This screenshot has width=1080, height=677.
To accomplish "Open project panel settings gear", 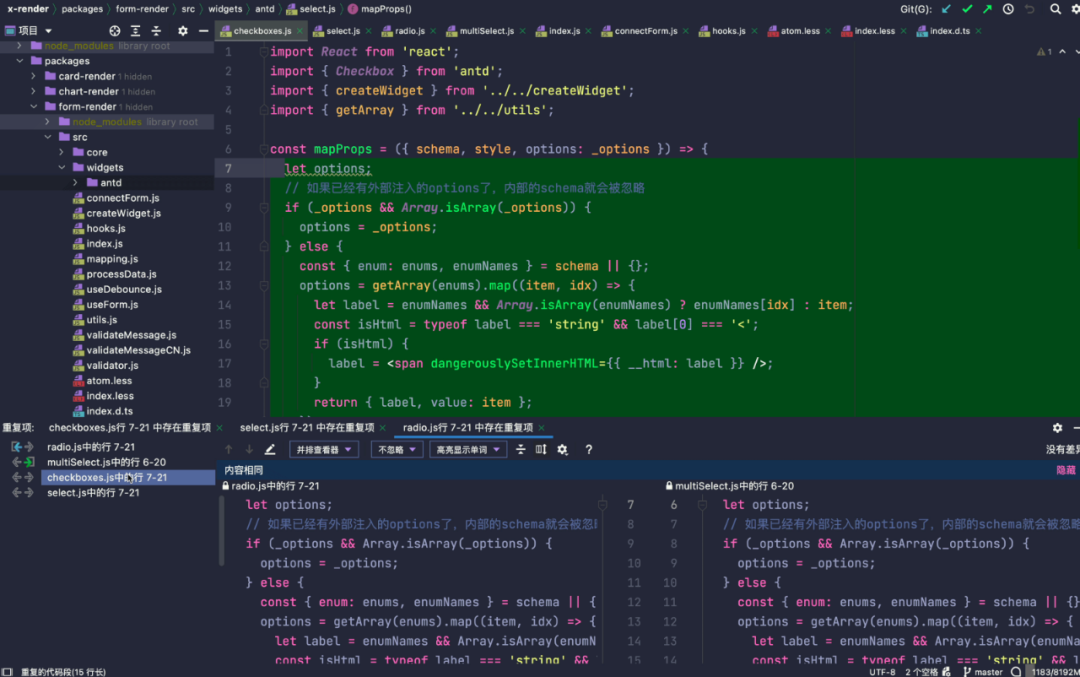I will [183, 30].
